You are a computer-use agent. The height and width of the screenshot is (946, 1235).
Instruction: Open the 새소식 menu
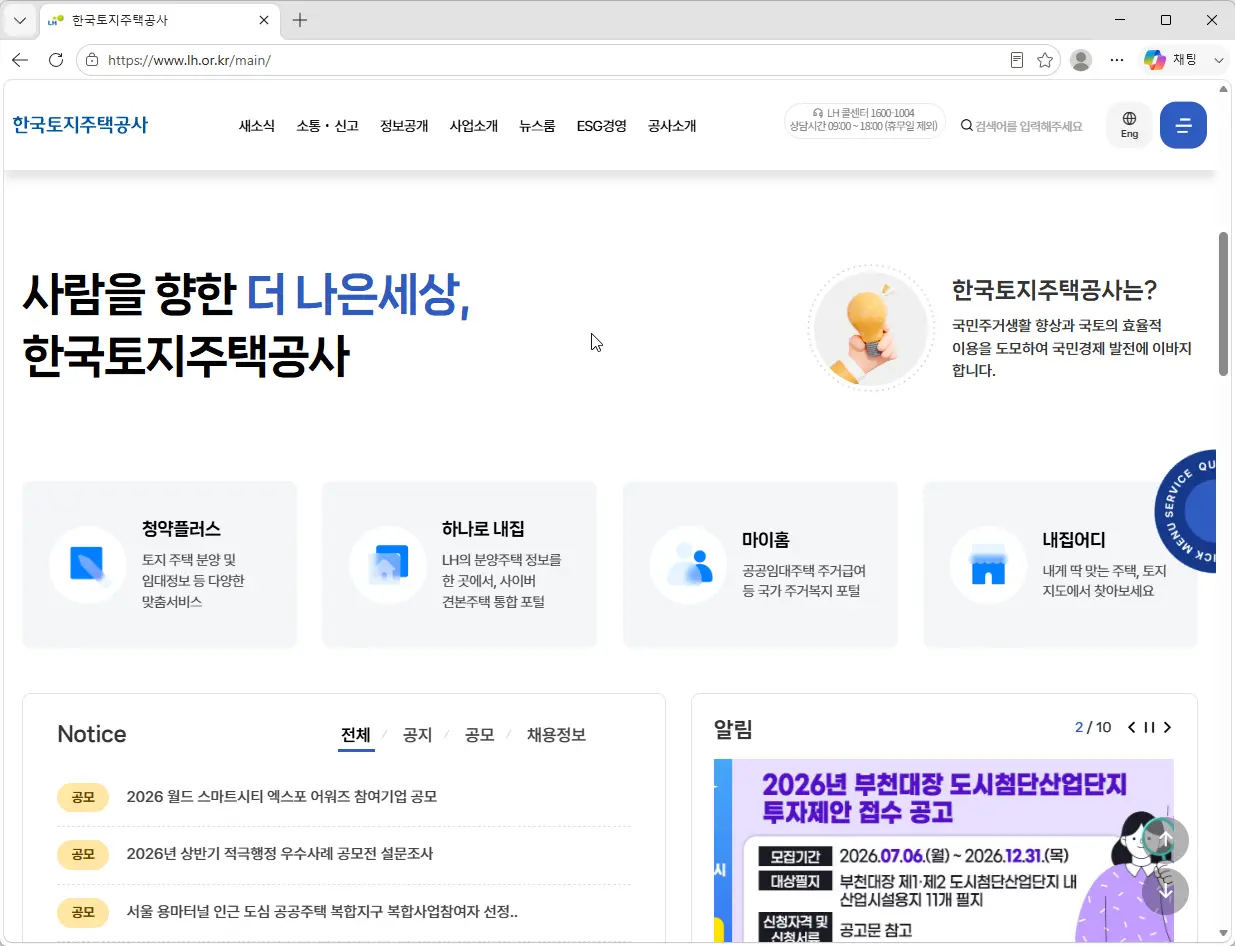tap(257, 126)
